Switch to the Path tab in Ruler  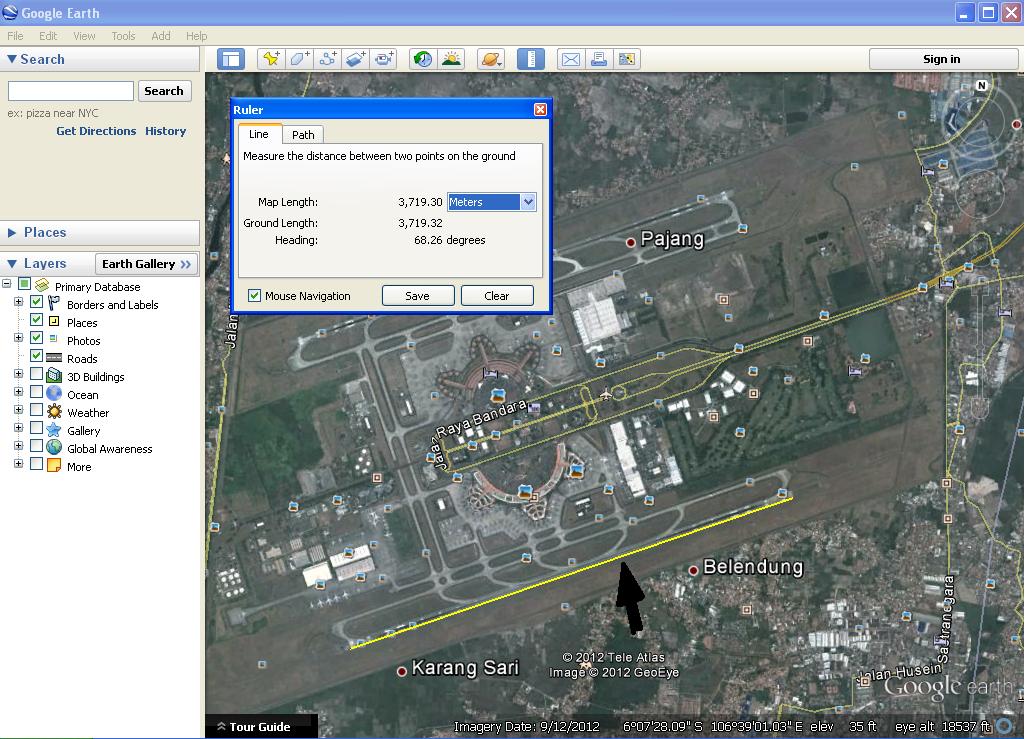[x=303, y=135]
